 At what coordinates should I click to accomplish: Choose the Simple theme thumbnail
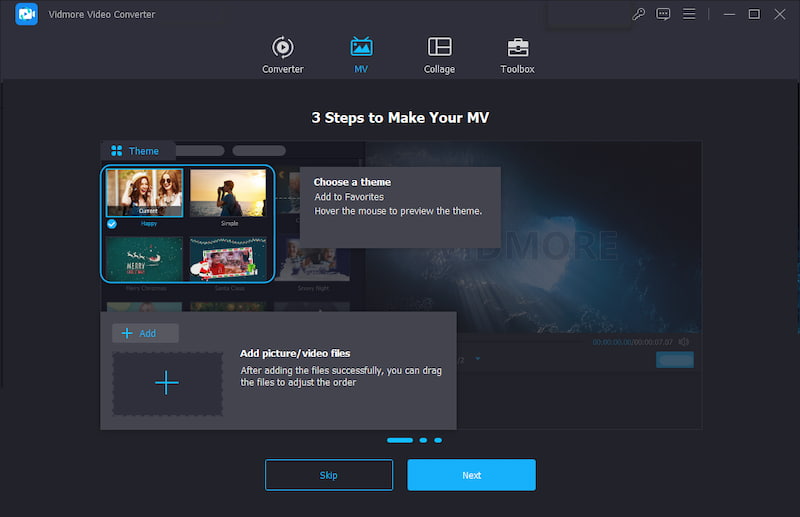coord(228,193)
